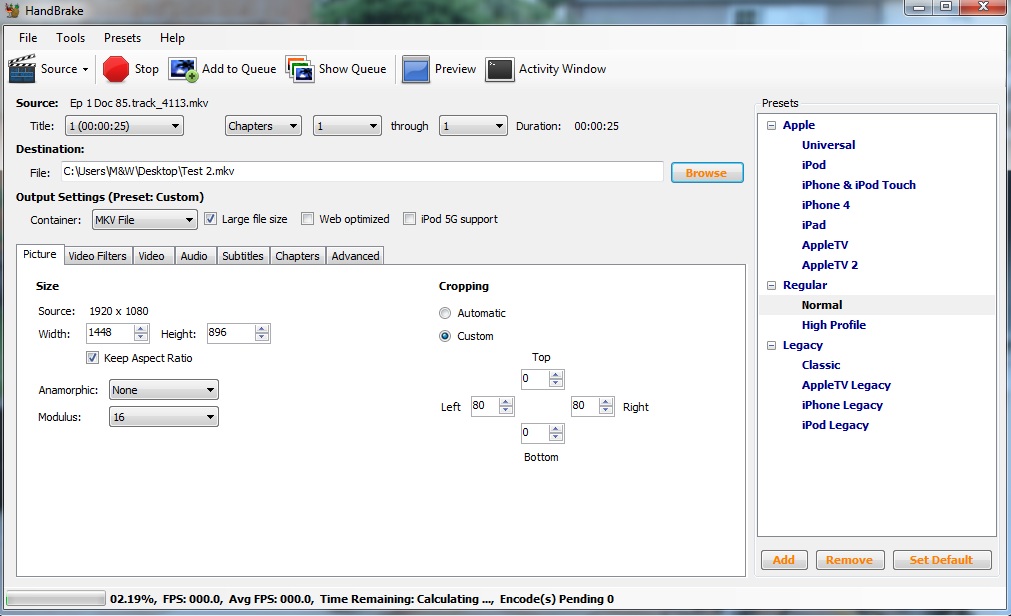Image resolution: width=1011 pixels, height=616 pixels.
Task: Select the AppleTV Legacy preset
Action: [846, 385]
